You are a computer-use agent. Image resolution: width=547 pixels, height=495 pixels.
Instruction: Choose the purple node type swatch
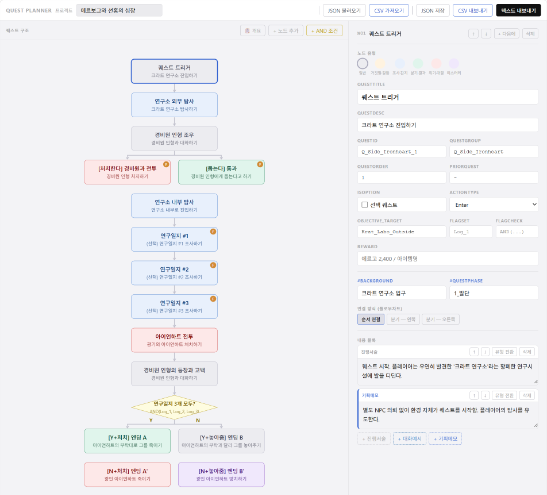click(454, 63)
